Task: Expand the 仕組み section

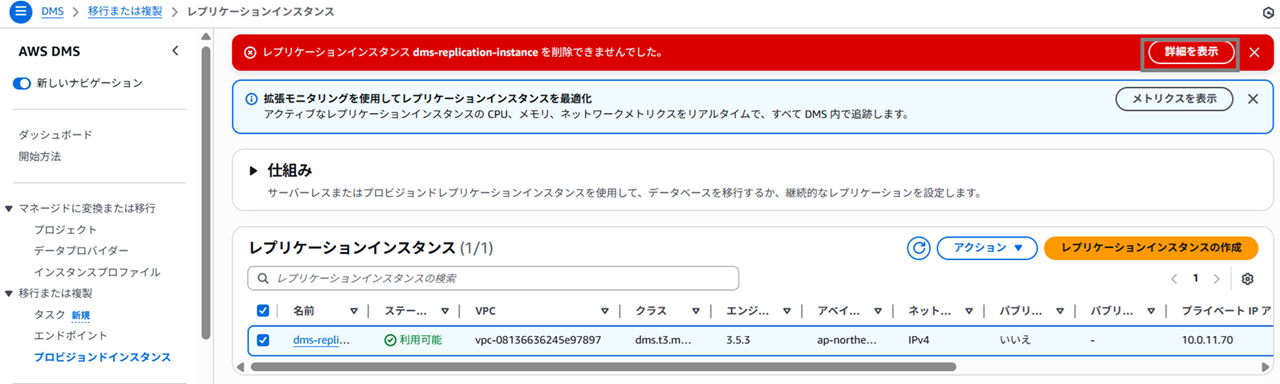Action: [254, 170]
